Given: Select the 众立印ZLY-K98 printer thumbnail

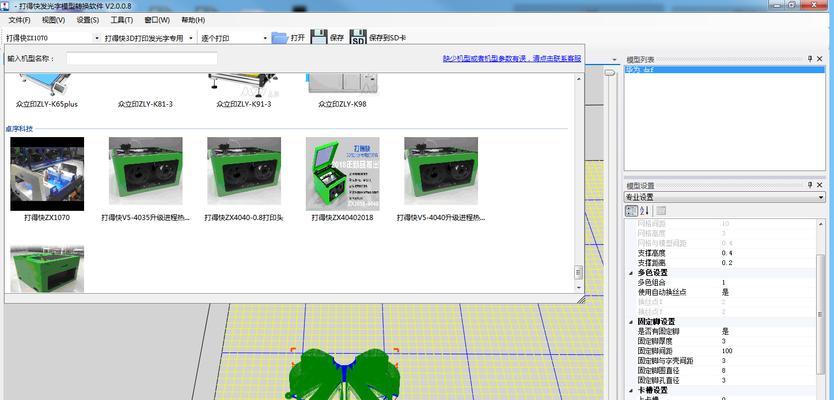Looking at the screenshot, I should (342, 82).
